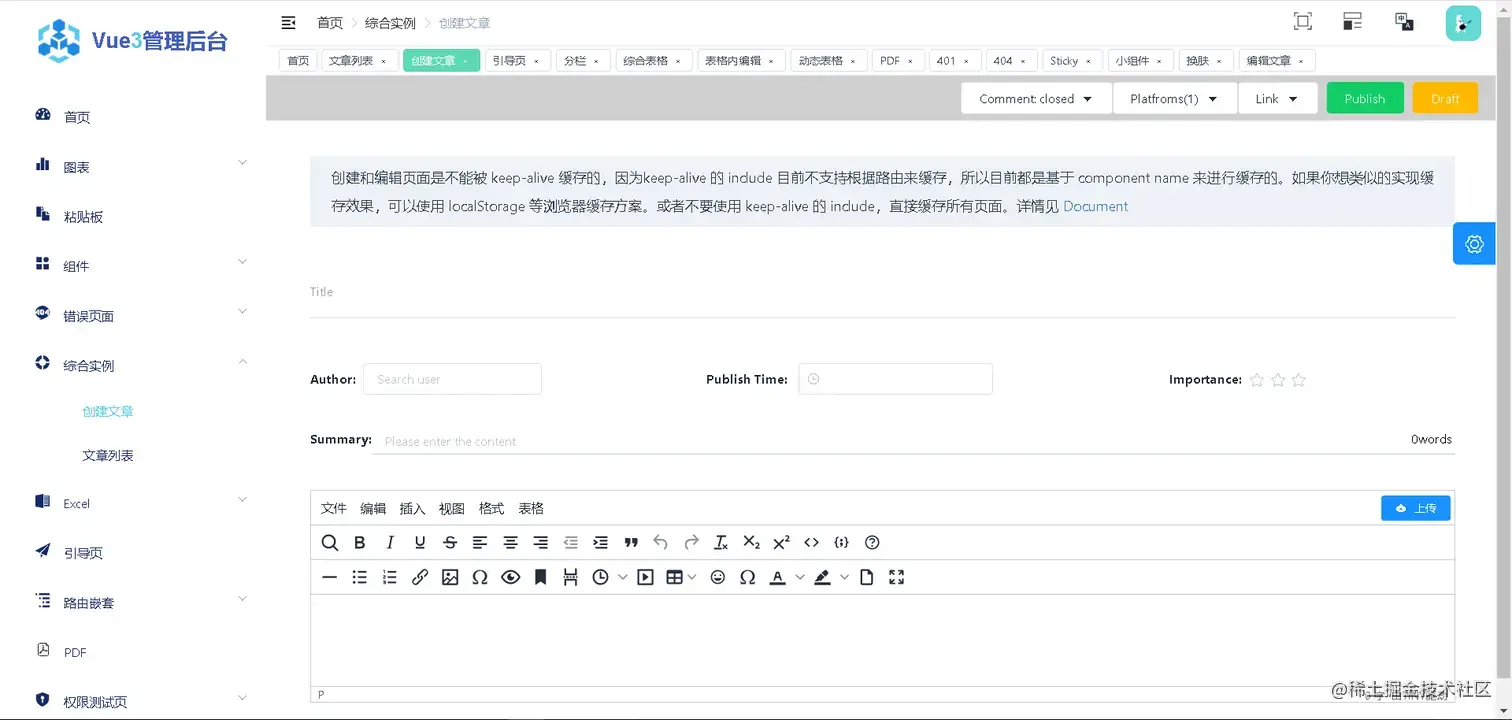This screenshot has height=720, width=1512.
Task: Click the layout size icon in header
Action: 1353,21
